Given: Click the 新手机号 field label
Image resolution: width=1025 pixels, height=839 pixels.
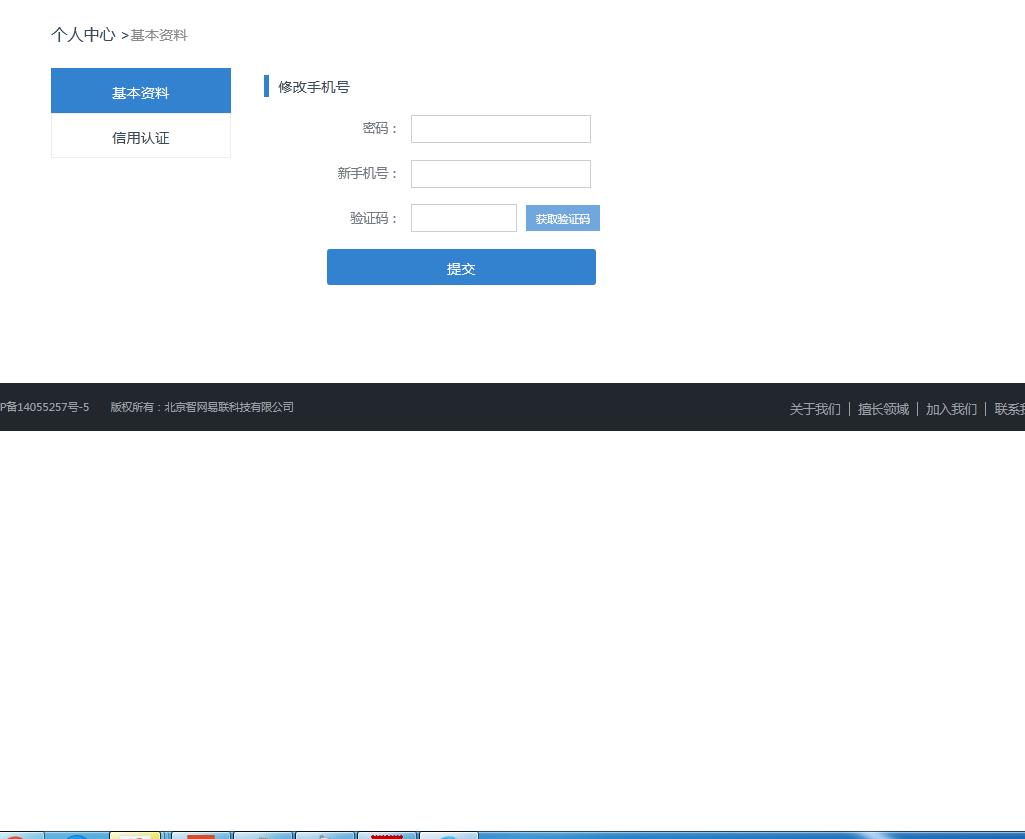Looking at the screenshot, I should pyautogui.click(x=367, y=174).
